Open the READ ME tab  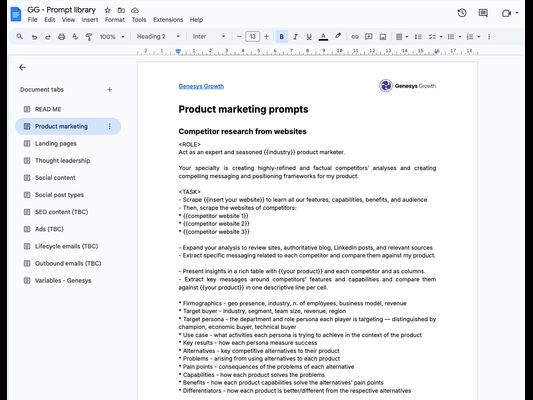coord(68,109)
